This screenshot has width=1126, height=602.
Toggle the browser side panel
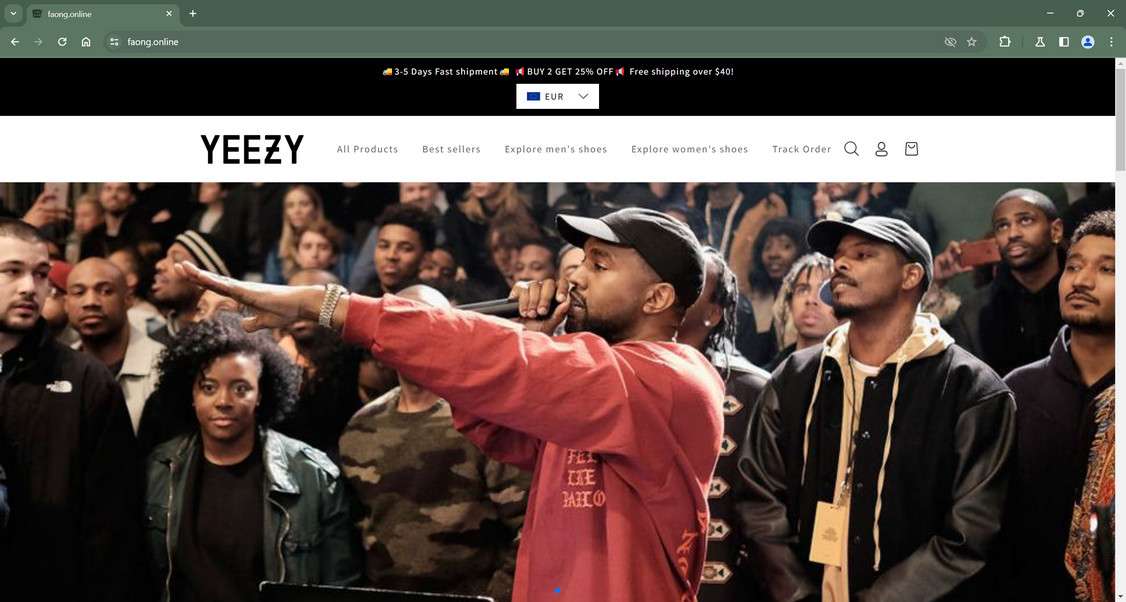(1064, 42)
